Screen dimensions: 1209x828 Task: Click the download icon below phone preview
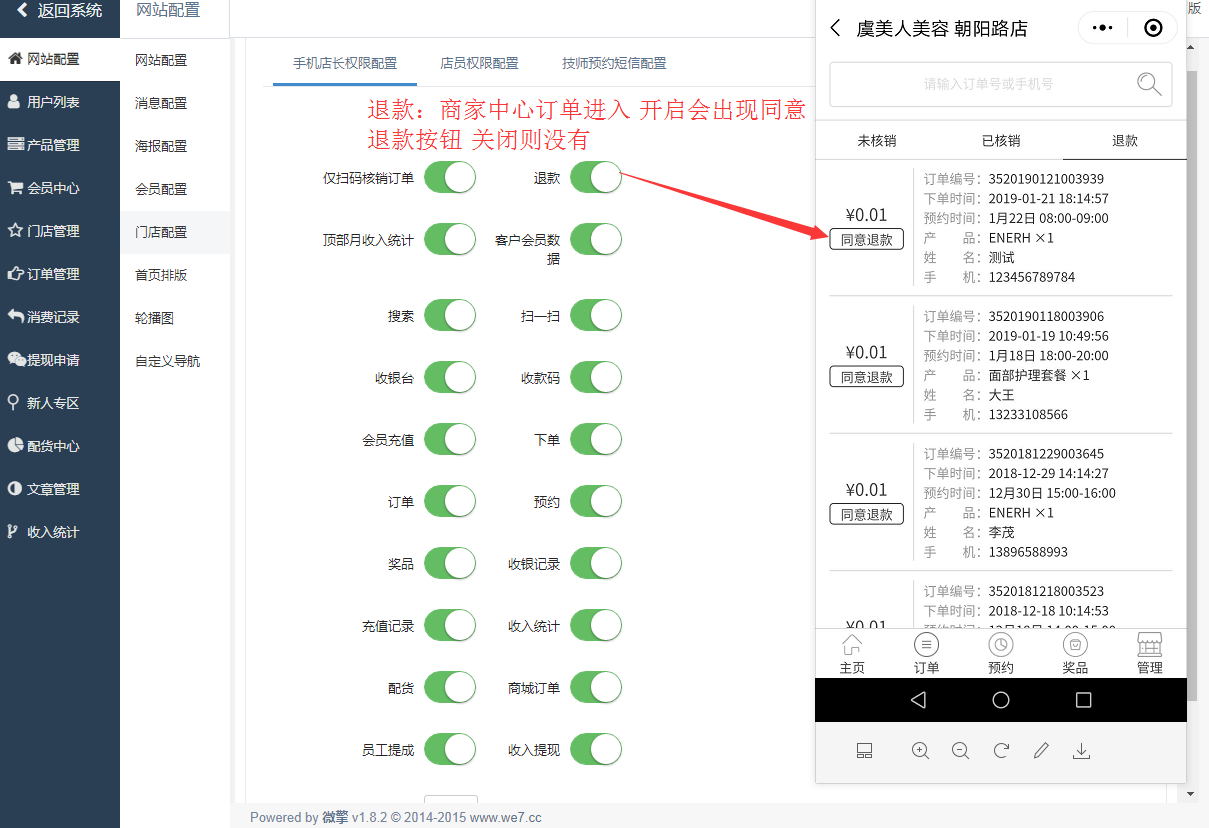[1081, 751]
